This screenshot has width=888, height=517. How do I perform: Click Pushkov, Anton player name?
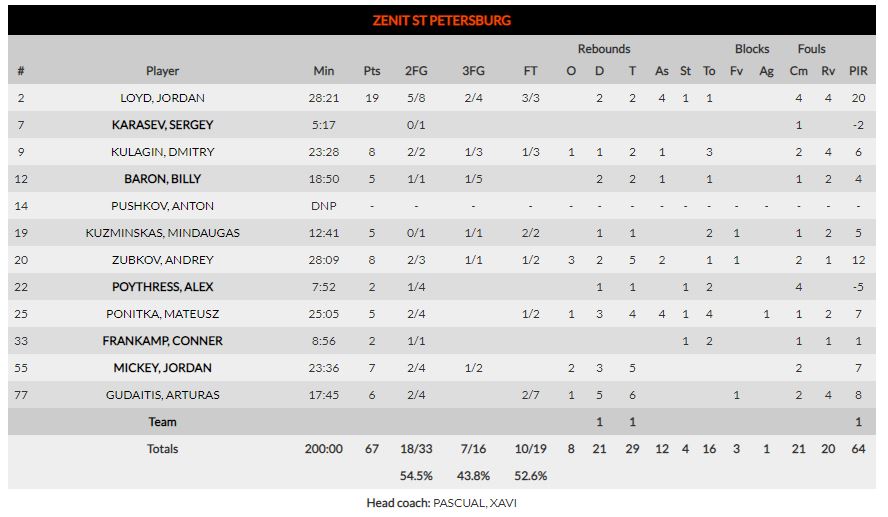click(x=162, y=206)
